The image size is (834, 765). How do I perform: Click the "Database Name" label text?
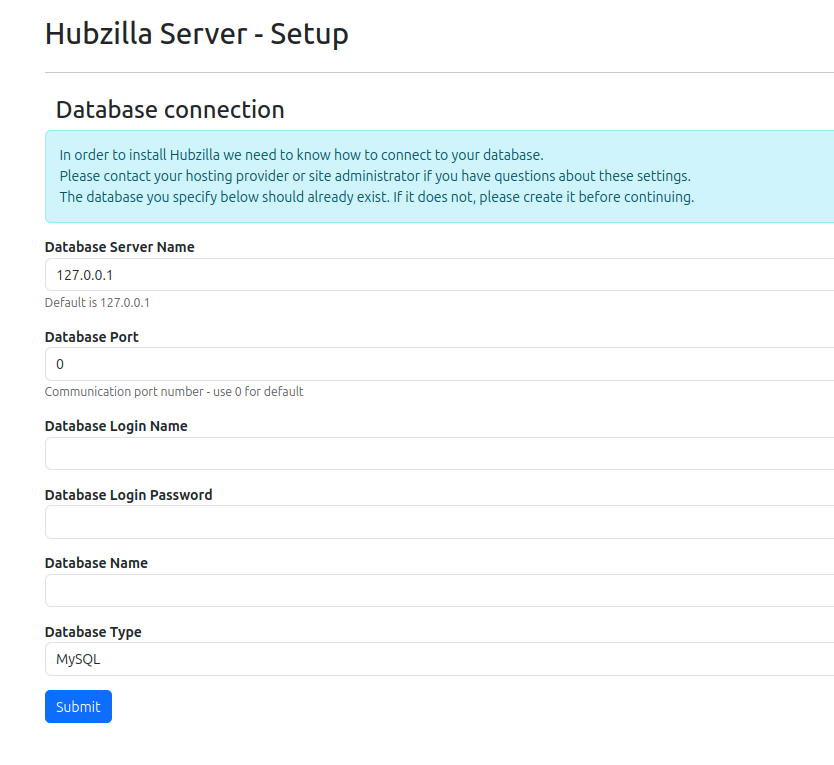96,563
